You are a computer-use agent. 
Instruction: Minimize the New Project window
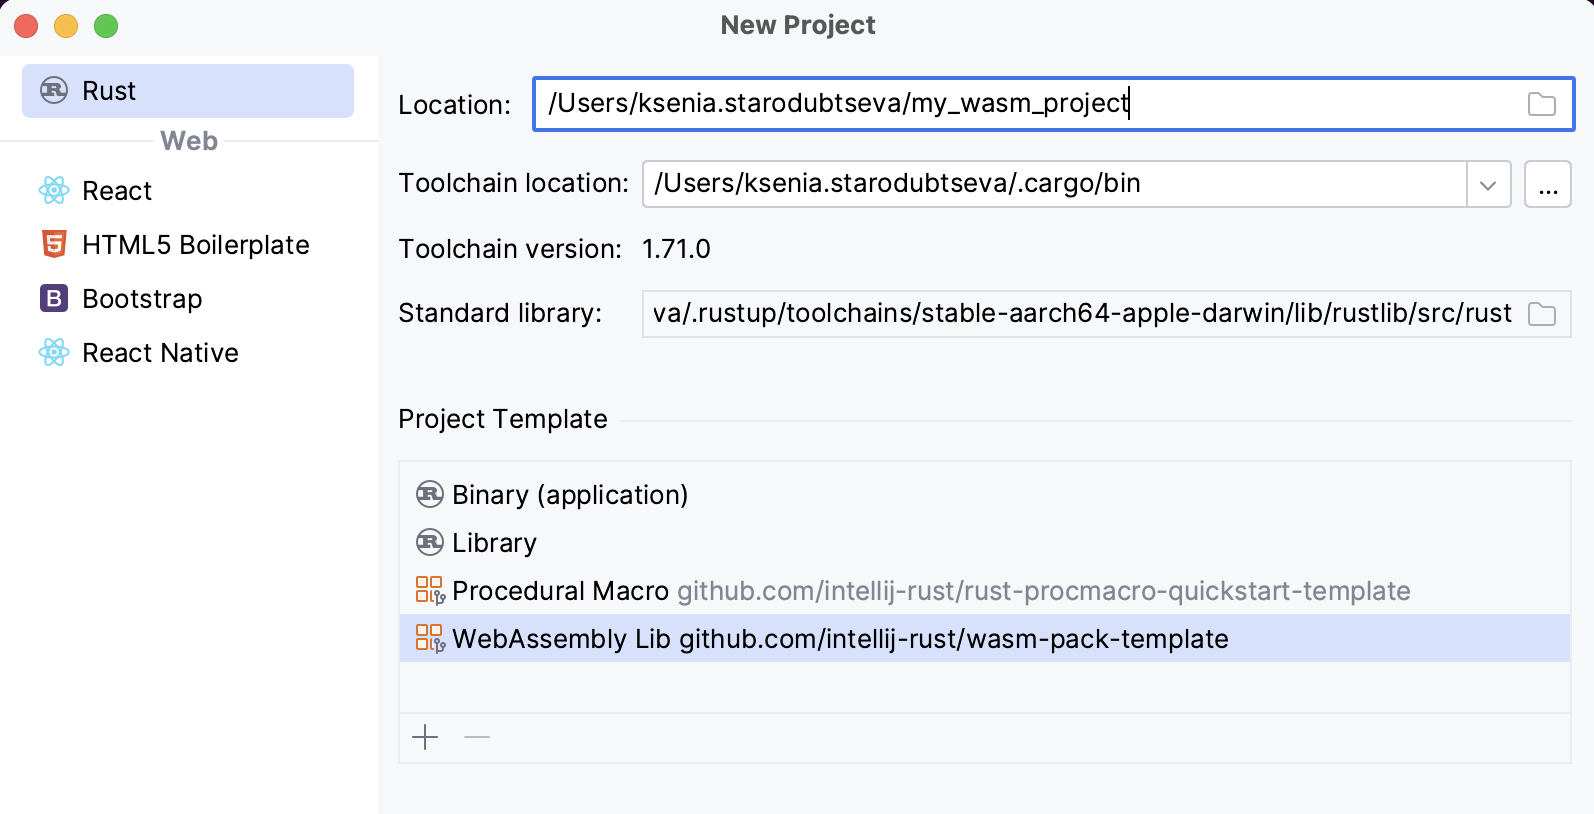66,26
